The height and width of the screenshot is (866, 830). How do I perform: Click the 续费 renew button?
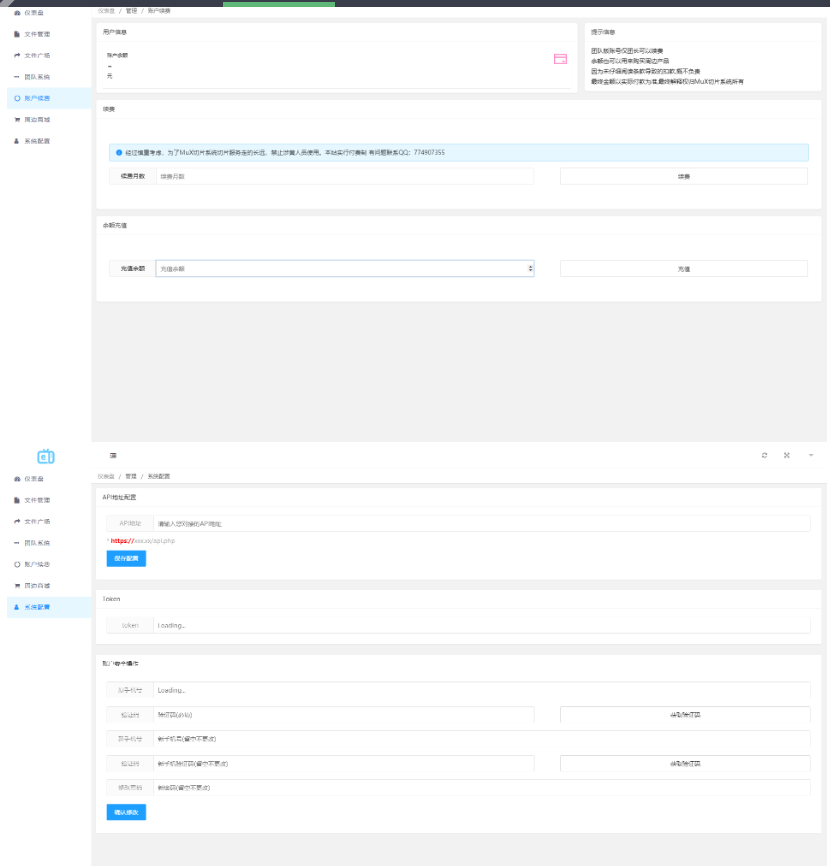683,176
